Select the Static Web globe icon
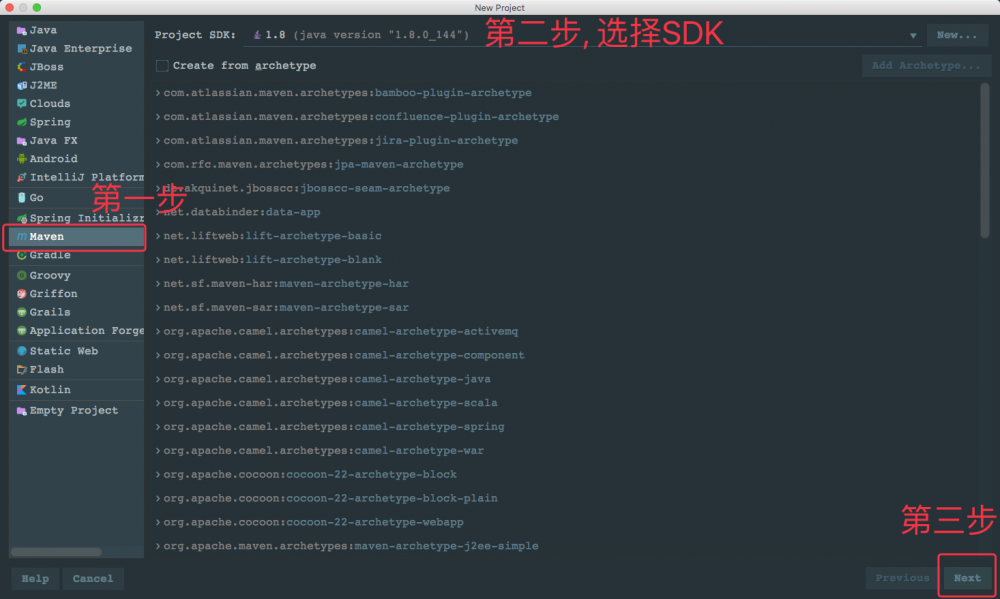1000x599 pixels. pos(22,351)
